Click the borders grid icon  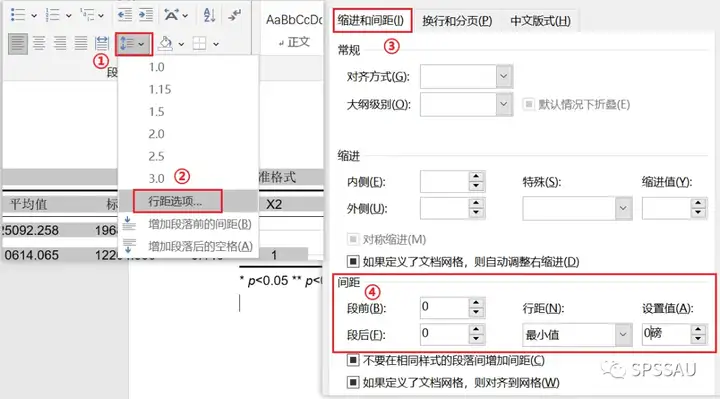point(199,43)
